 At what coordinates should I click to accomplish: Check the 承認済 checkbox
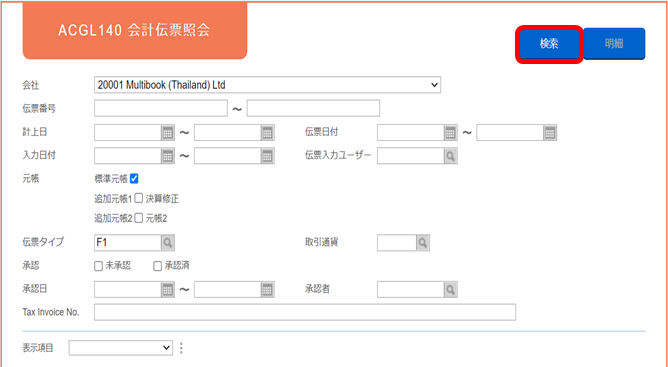[158, 266]
